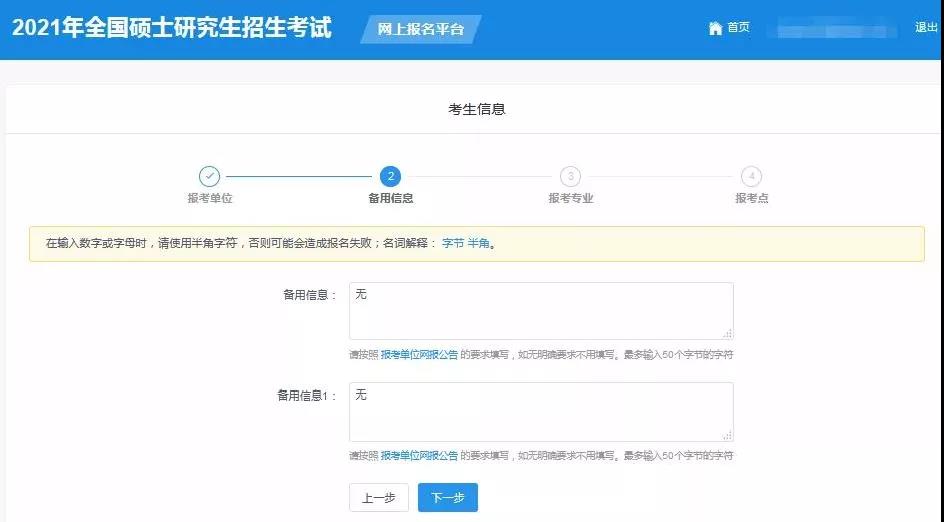Viewport: 944px width, 522px height.
Task: Open the 首页 home link
Action: 738,28
